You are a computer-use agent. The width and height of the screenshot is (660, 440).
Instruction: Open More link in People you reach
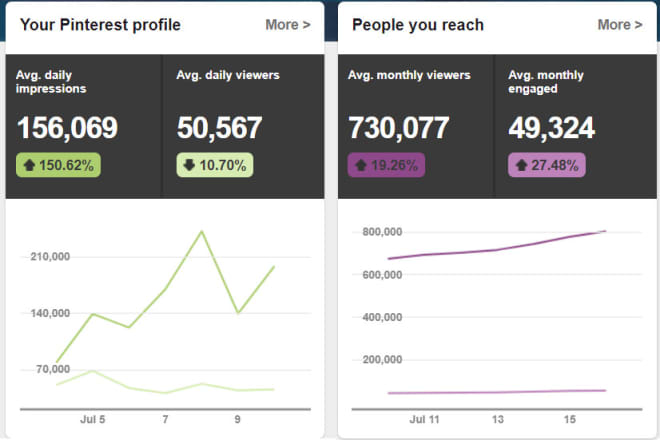(x=620, y=25)
